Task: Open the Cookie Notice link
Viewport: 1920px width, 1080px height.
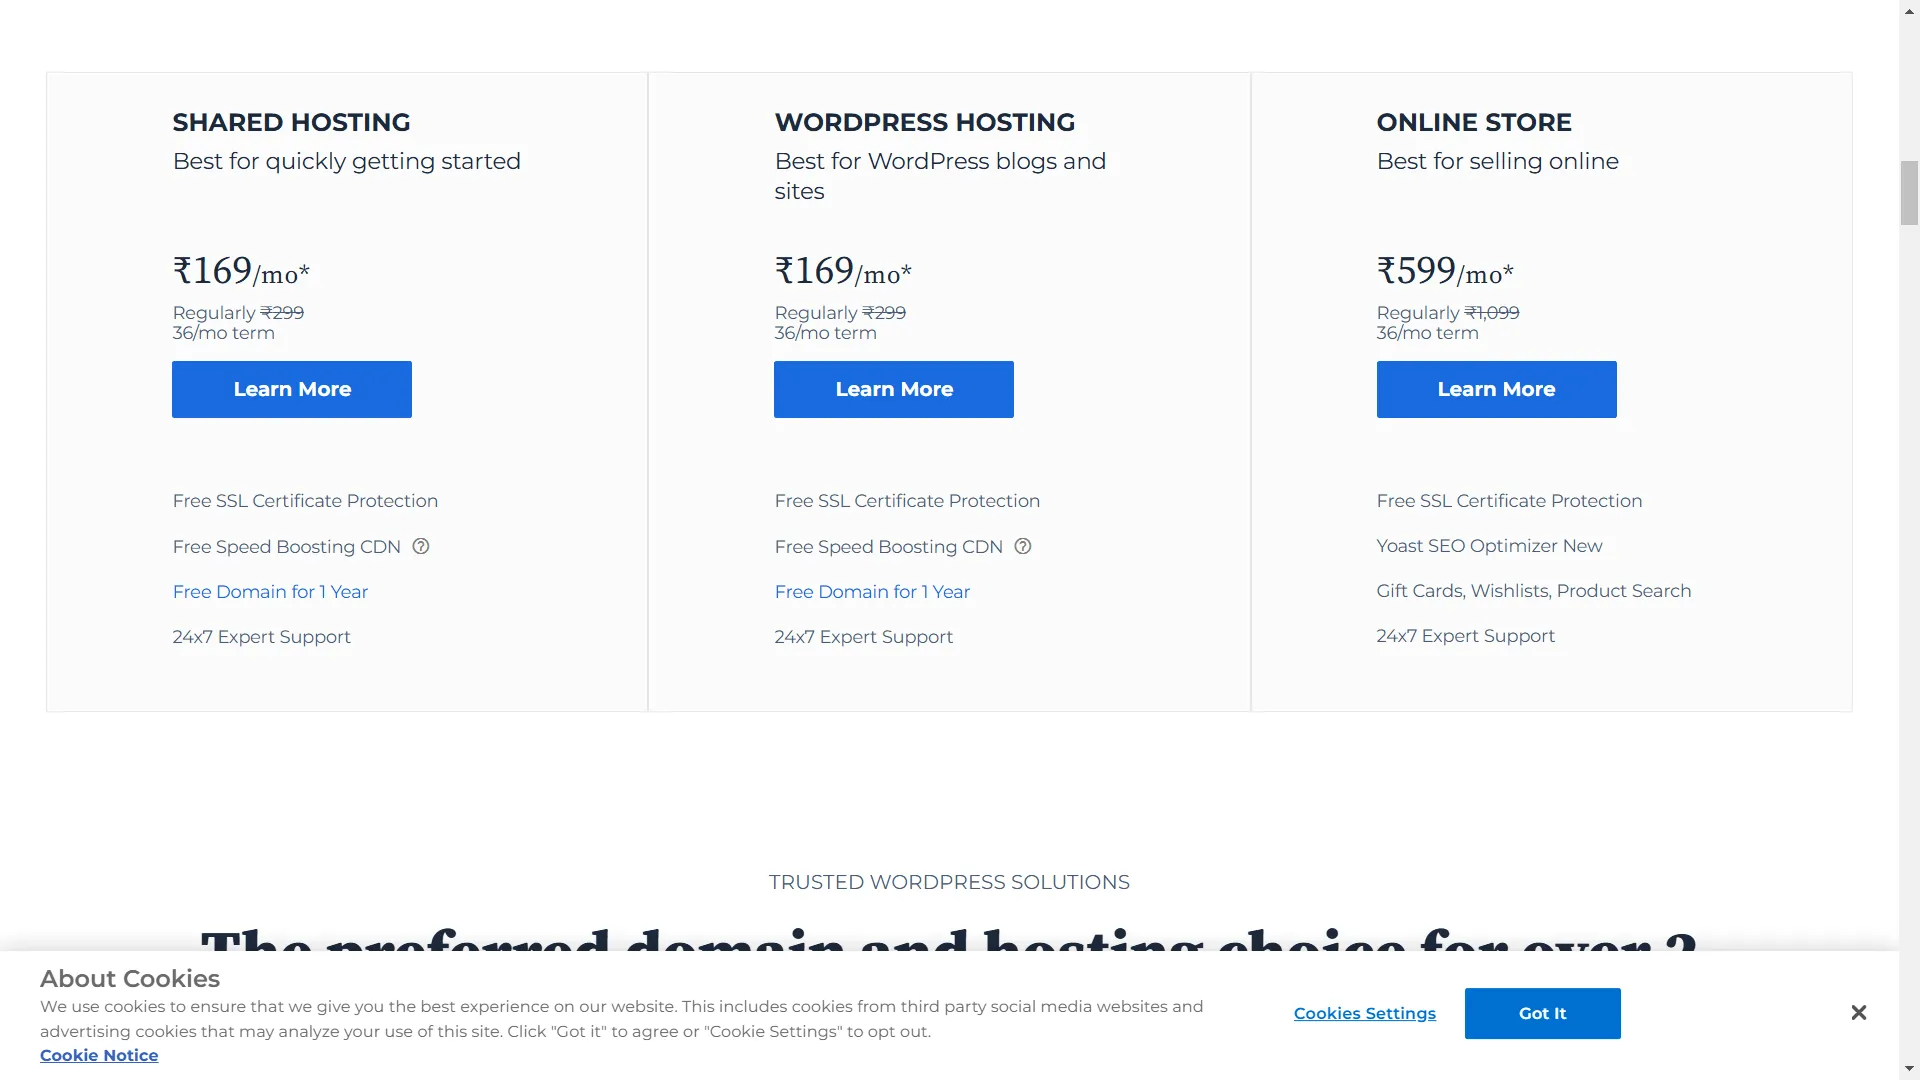Action: 99,1055
